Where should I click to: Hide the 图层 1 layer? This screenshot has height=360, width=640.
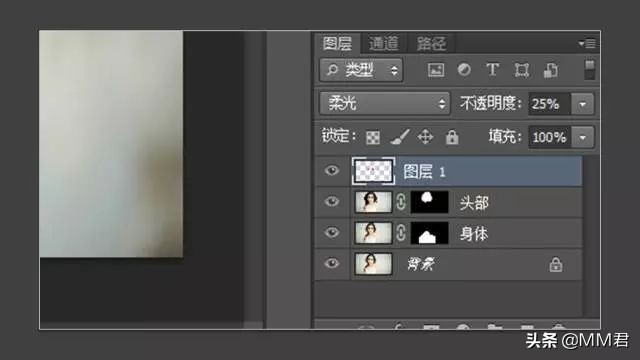pyautogui.click(x=332, y=170)
